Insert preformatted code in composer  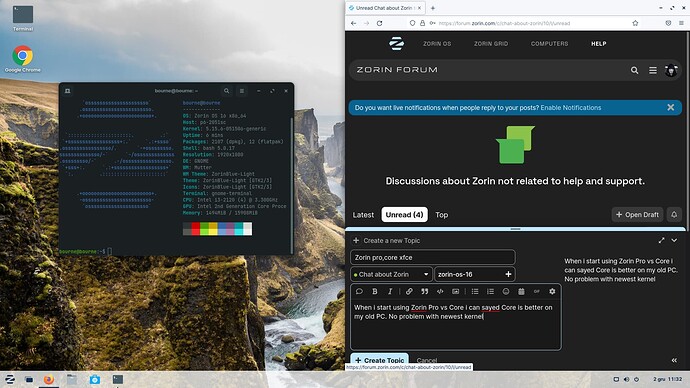[x=440, y=291]
